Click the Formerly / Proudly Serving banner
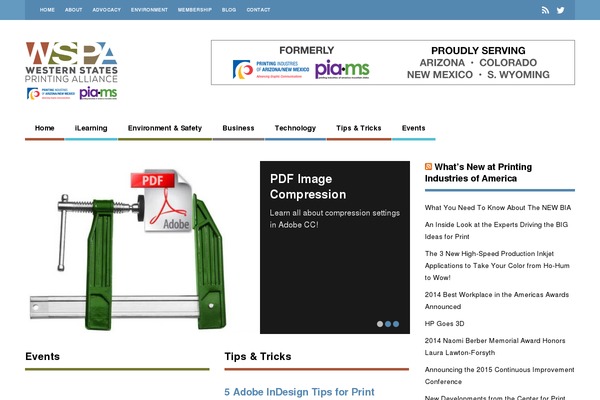The height and width of the screenshot is (400, 600). tap(393, 62)
